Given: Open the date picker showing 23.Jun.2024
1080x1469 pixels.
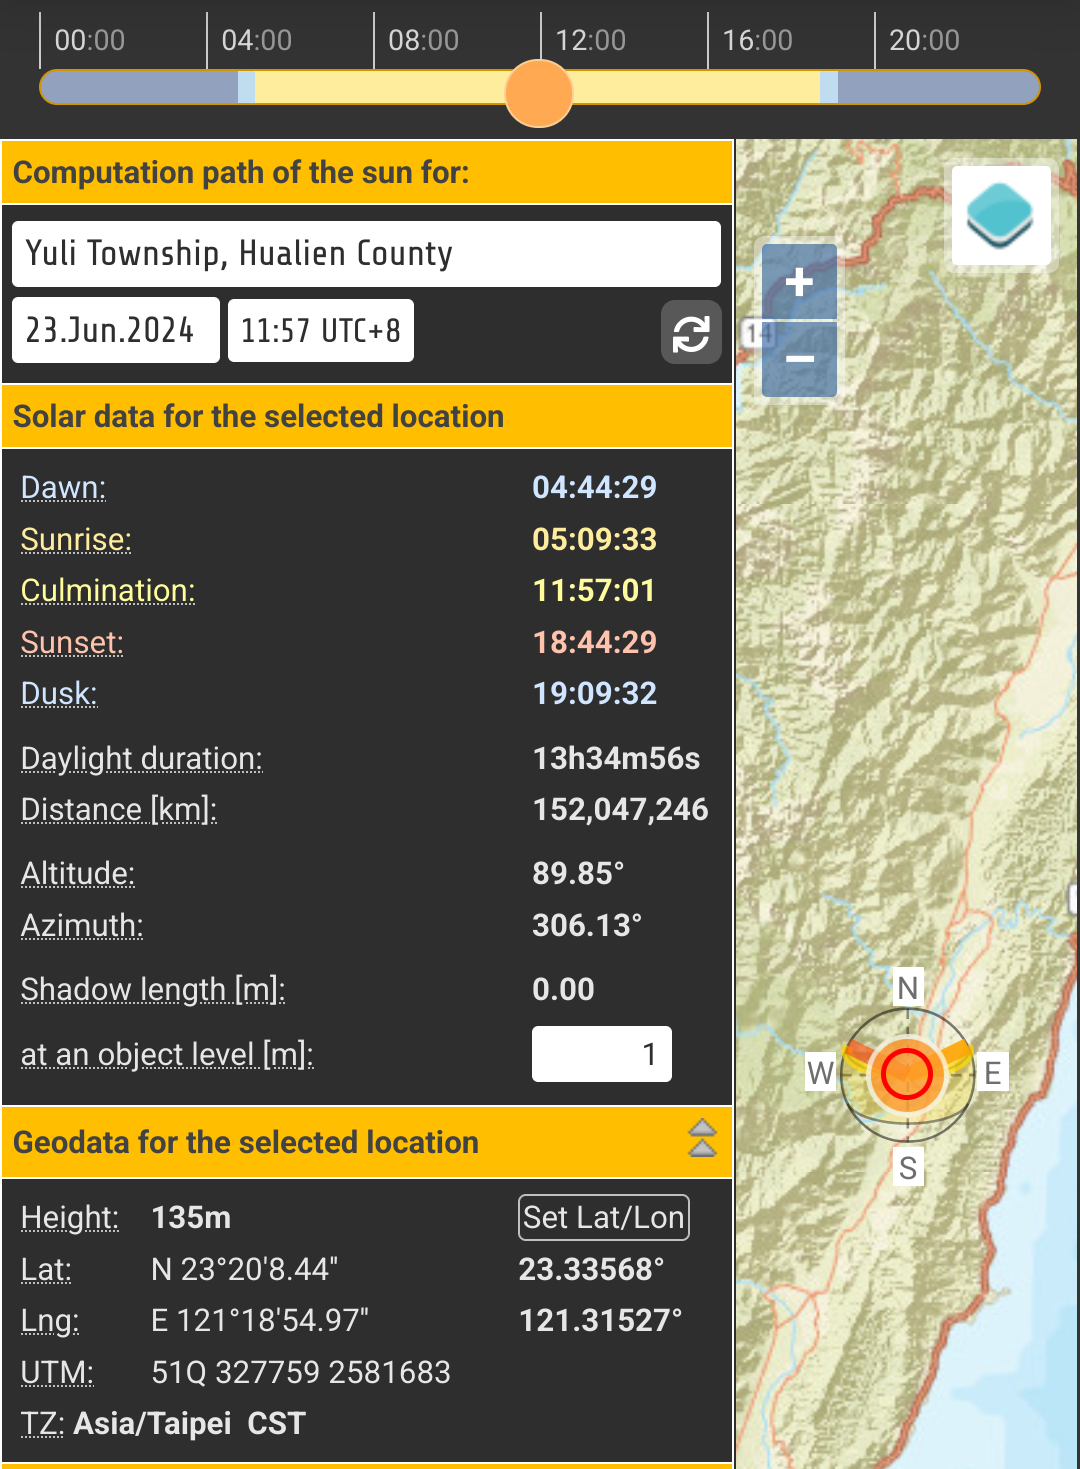Looking at the screenshot, I should (115, 330).
